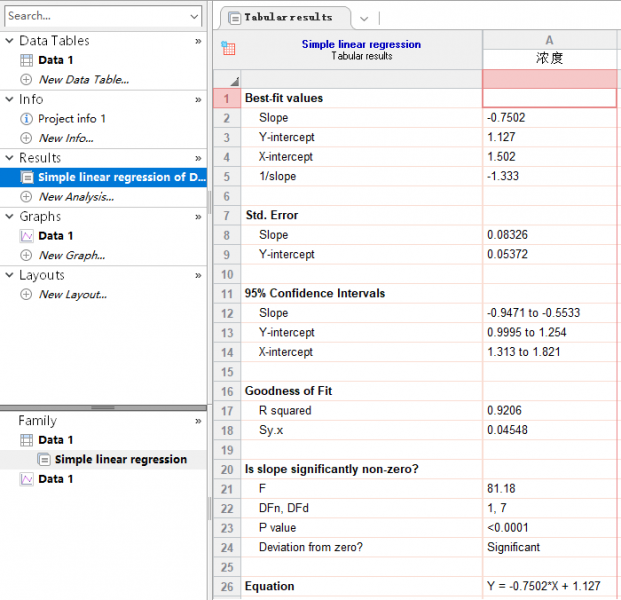Click the Project info 1 info icon
Image resolution: width=621 pixels, height=600 pixels.
click(26, 119)
